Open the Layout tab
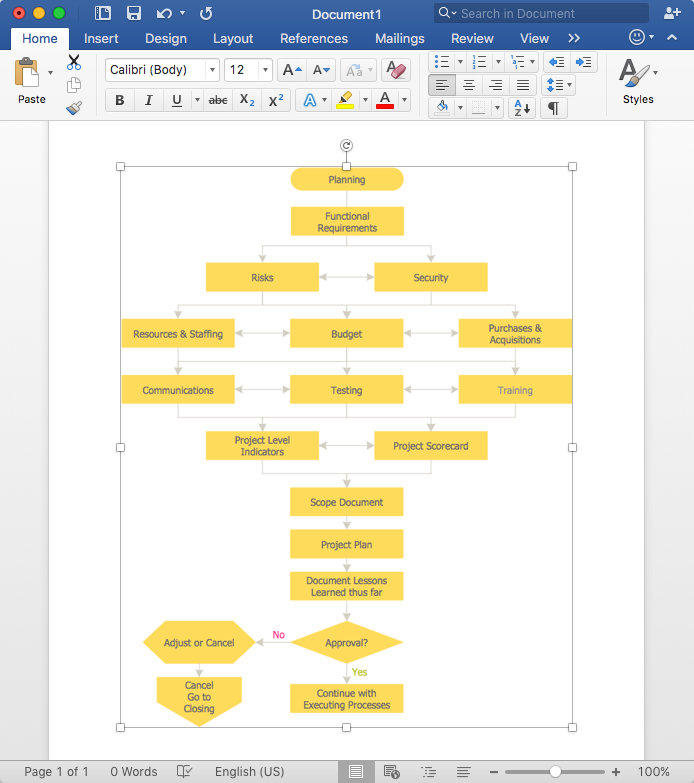694x783 pixels. [x=233, y=38]
